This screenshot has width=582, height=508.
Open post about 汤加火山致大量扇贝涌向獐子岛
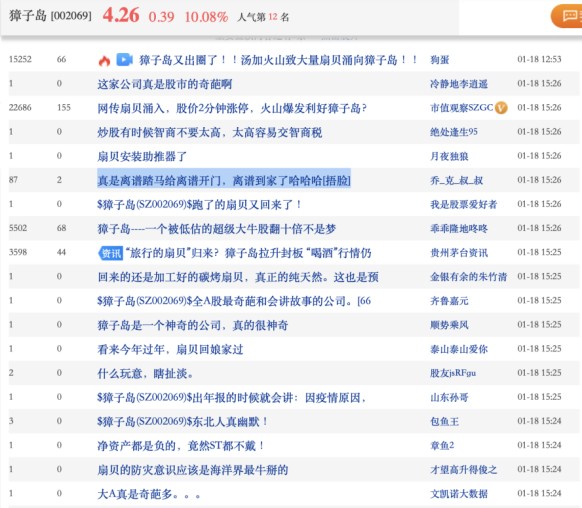[278, 59]
